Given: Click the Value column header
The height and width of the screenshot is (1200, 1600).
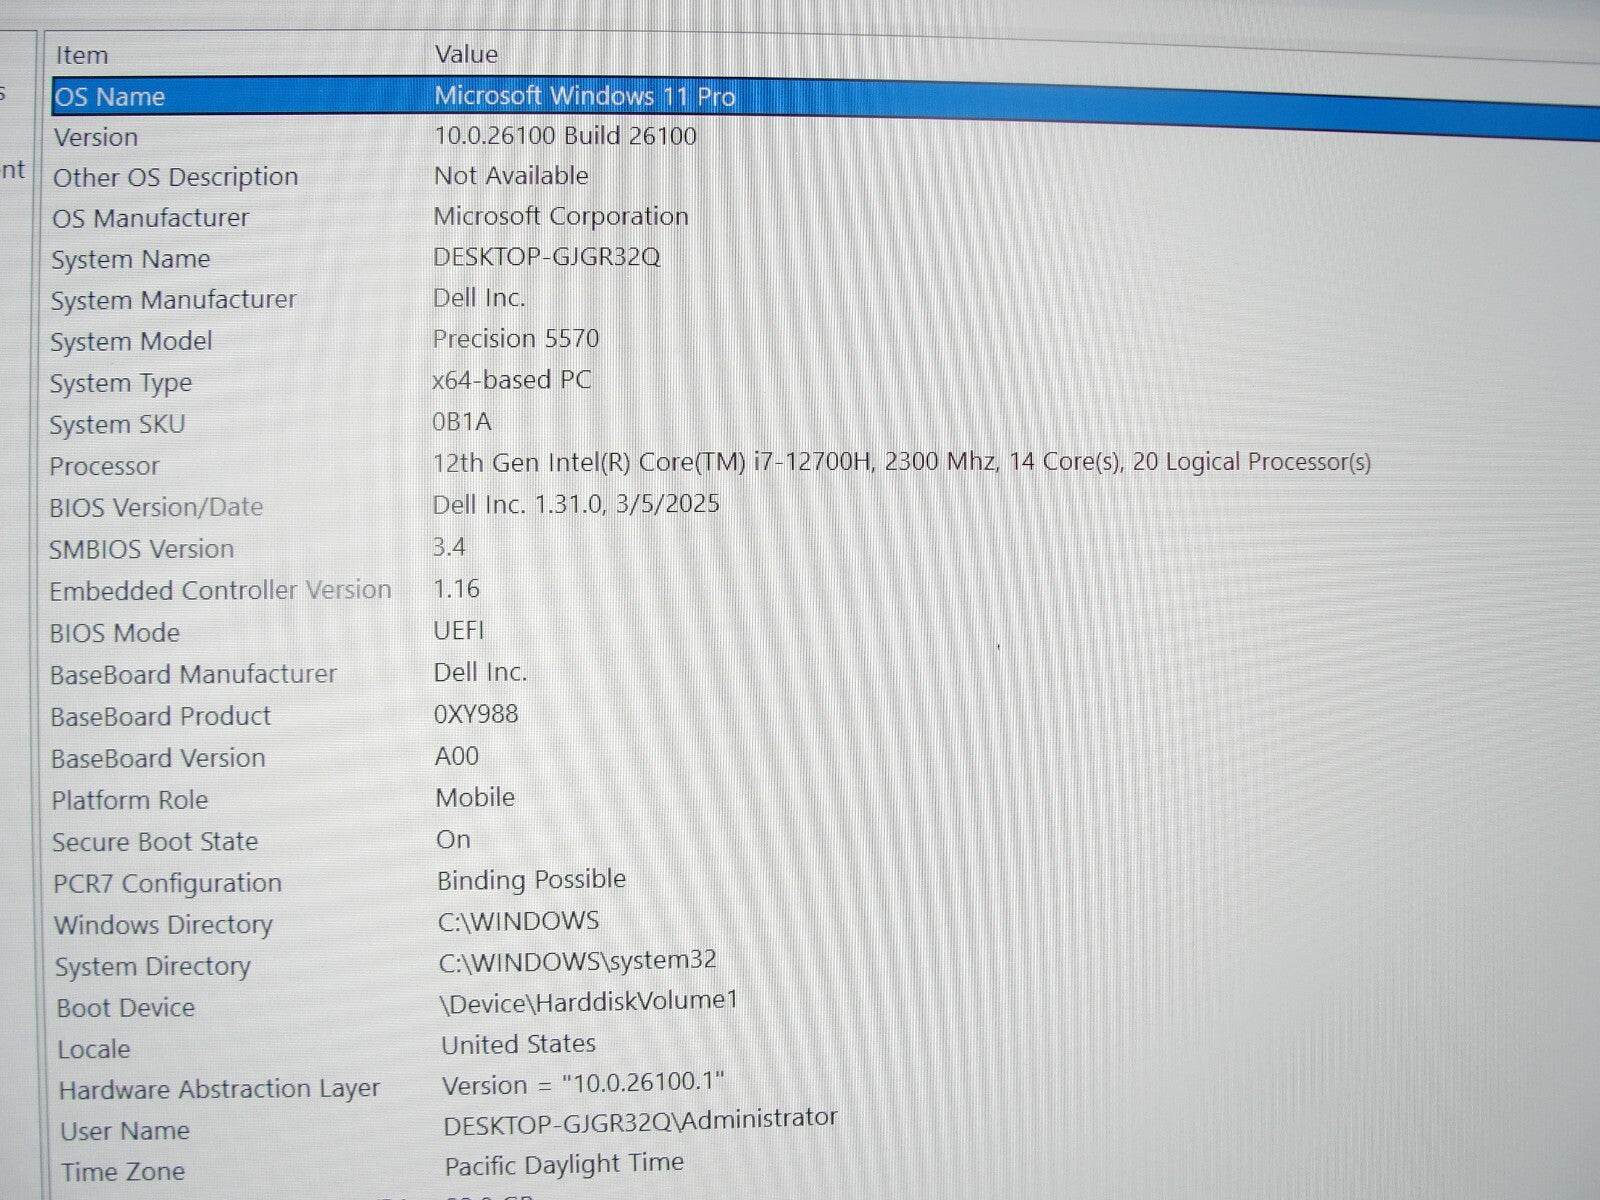Looking at the screenshot, I should [x=466, y=54].
